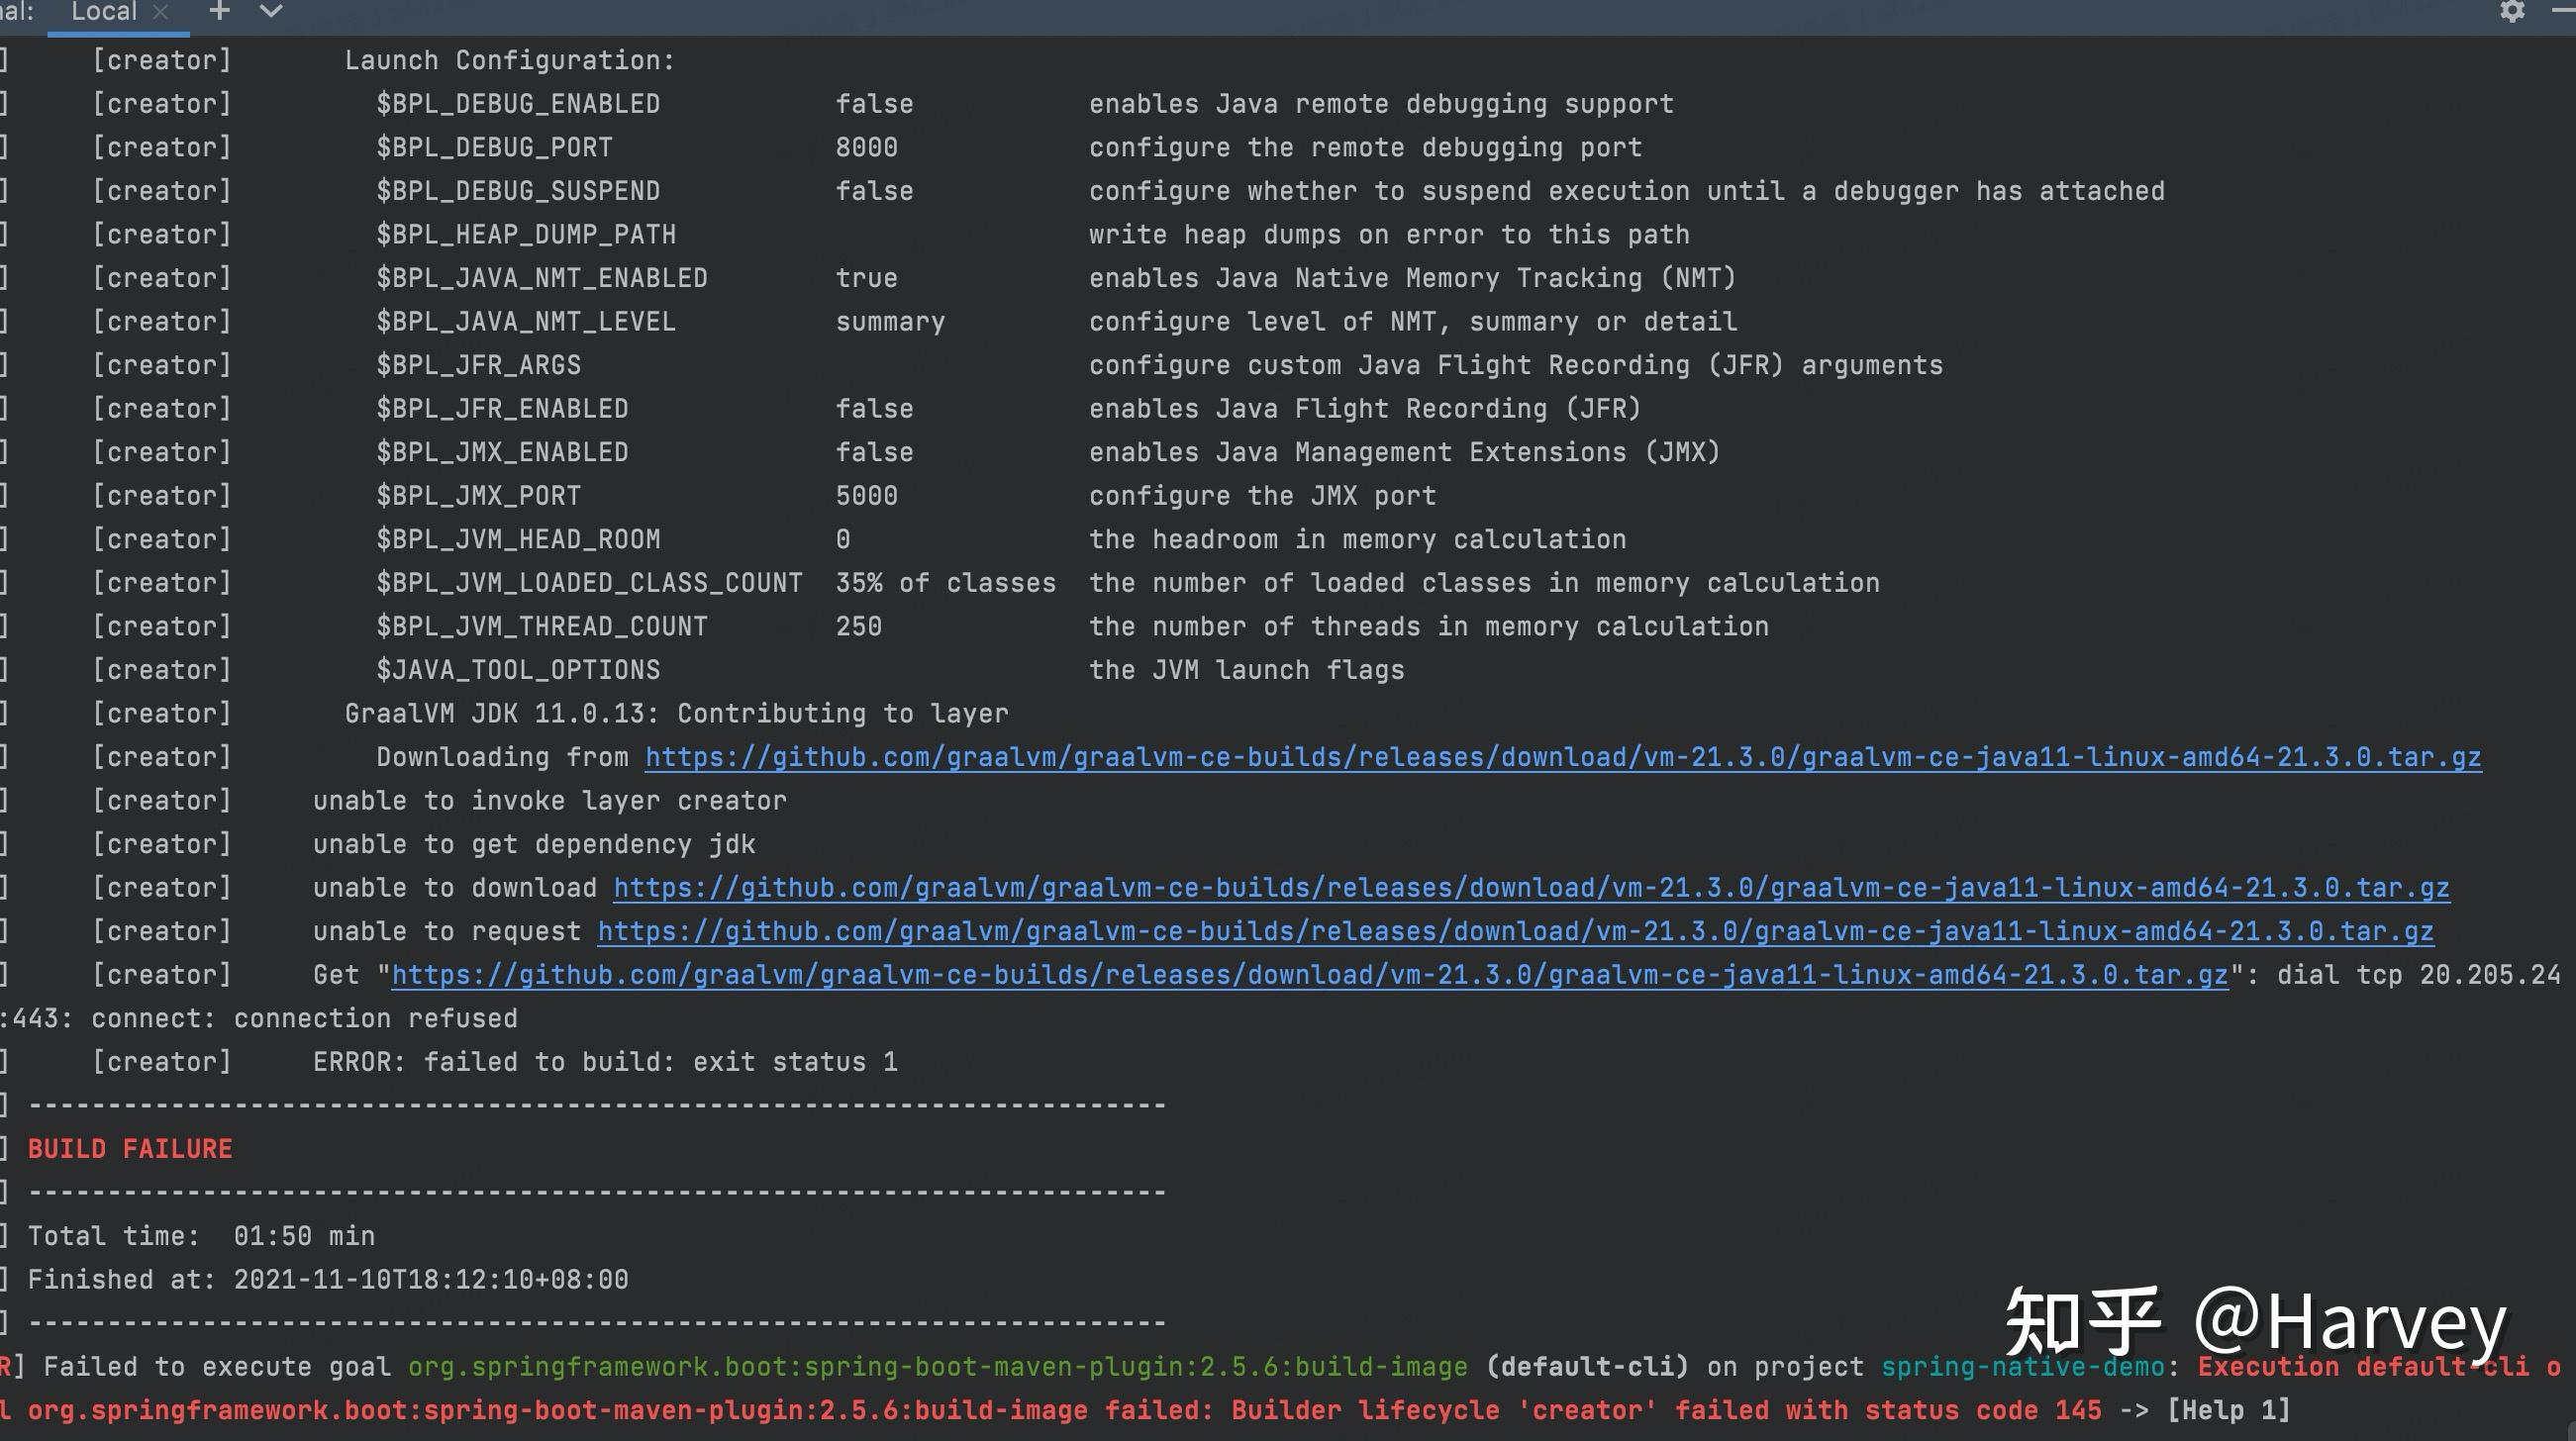Click the $JAVA_TOOL_OPTIONS variable text
The height and width of the screenshot is (1441, 2576).
pos(518,670)
